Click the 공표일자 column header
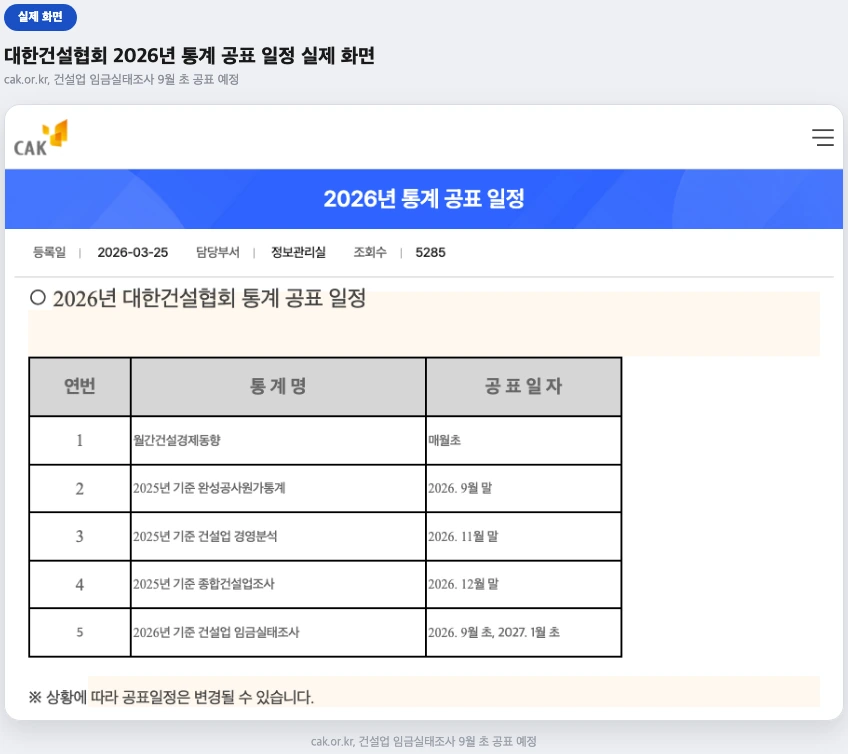This screenshot has width=848, height=754. pos(524,386)
